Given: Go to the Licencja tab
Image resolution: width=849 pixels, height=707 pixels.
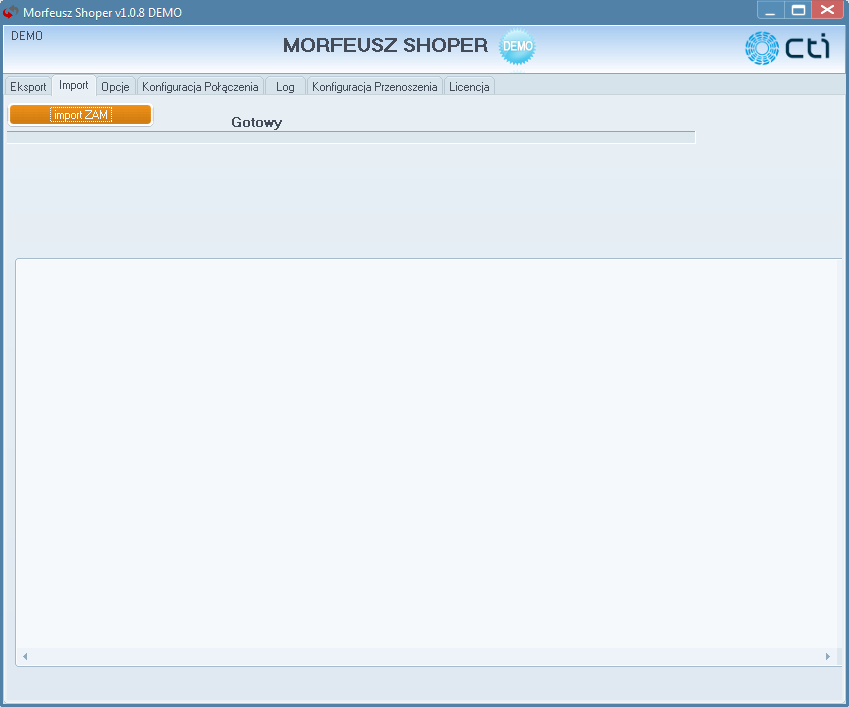Looking at the screenshot, I should 469,87.
